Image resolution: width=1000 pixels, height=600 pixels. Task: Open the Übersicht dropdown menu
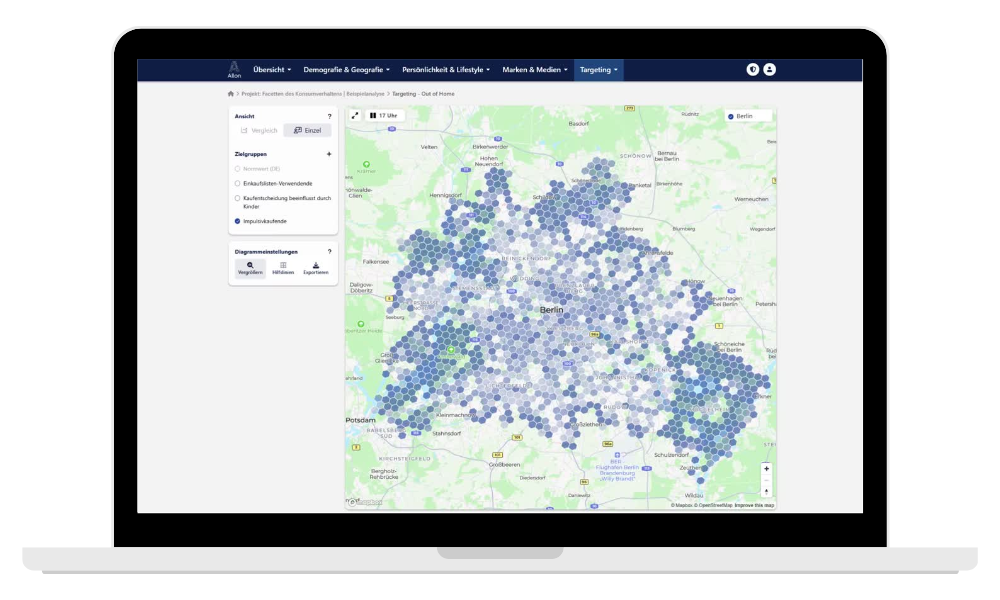point(272,70)
